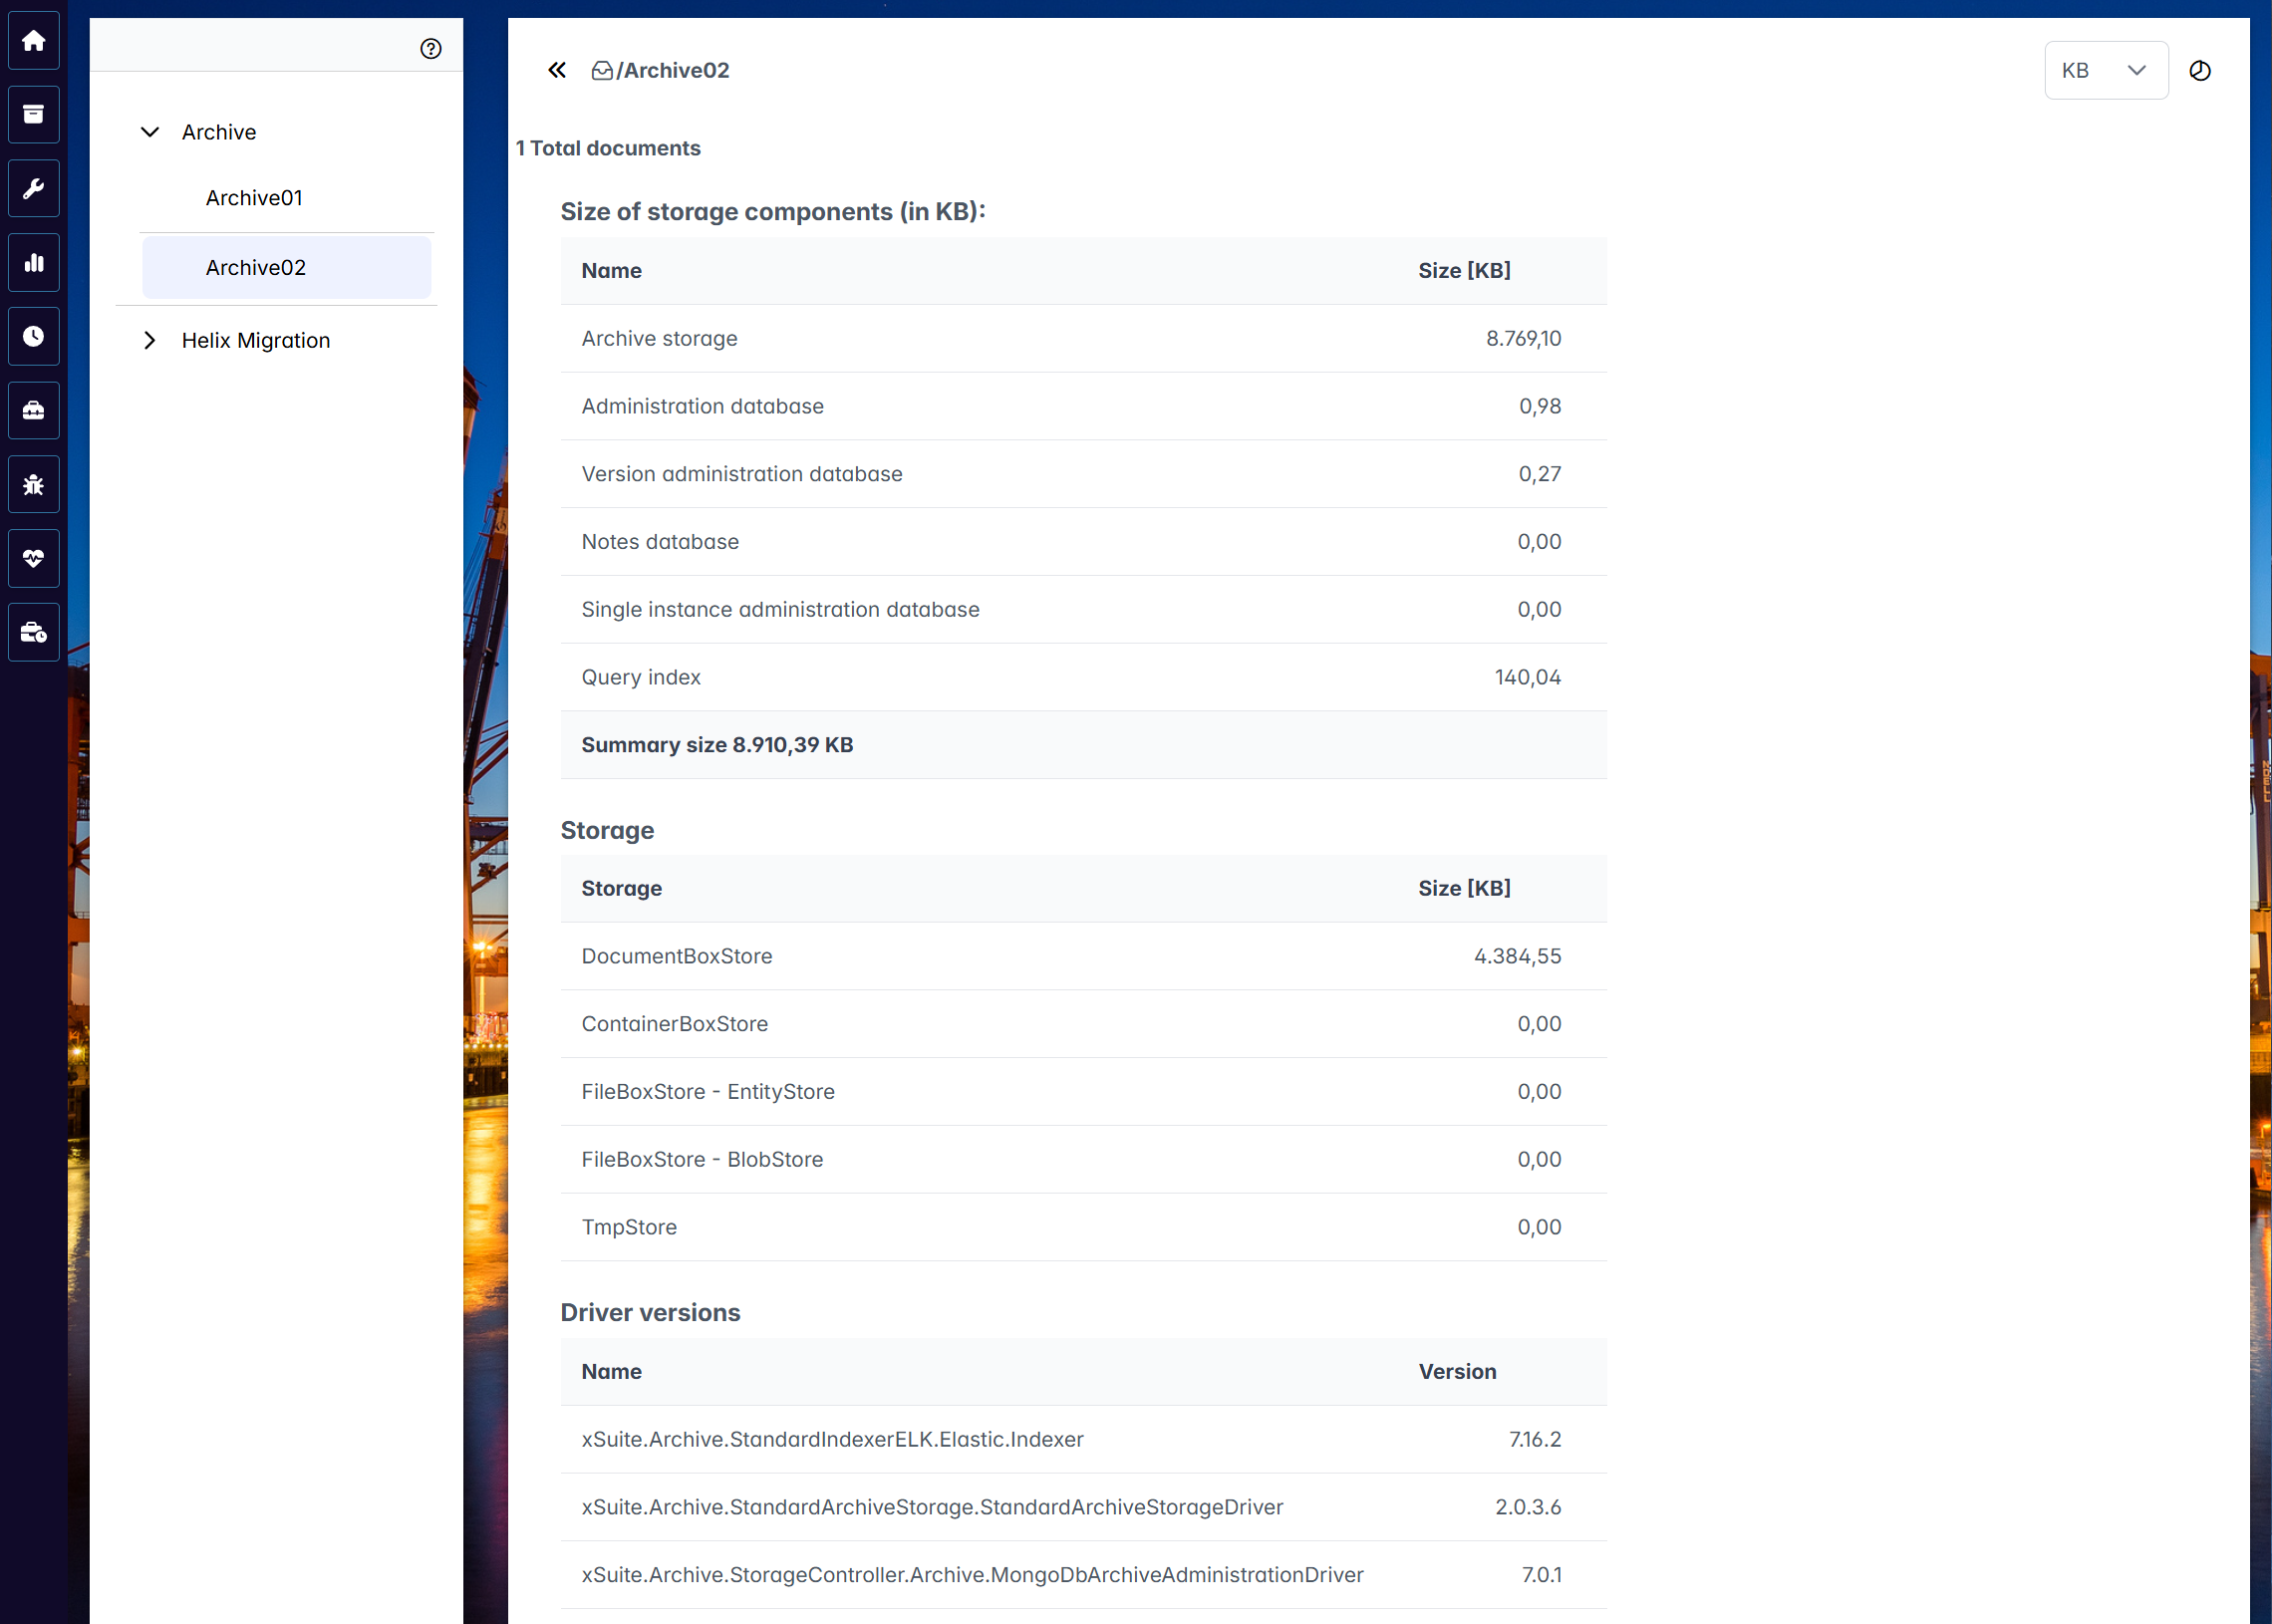2272x1624 pixels.
Task: Expand the Helix Migration node
Action: click(150, 341)
